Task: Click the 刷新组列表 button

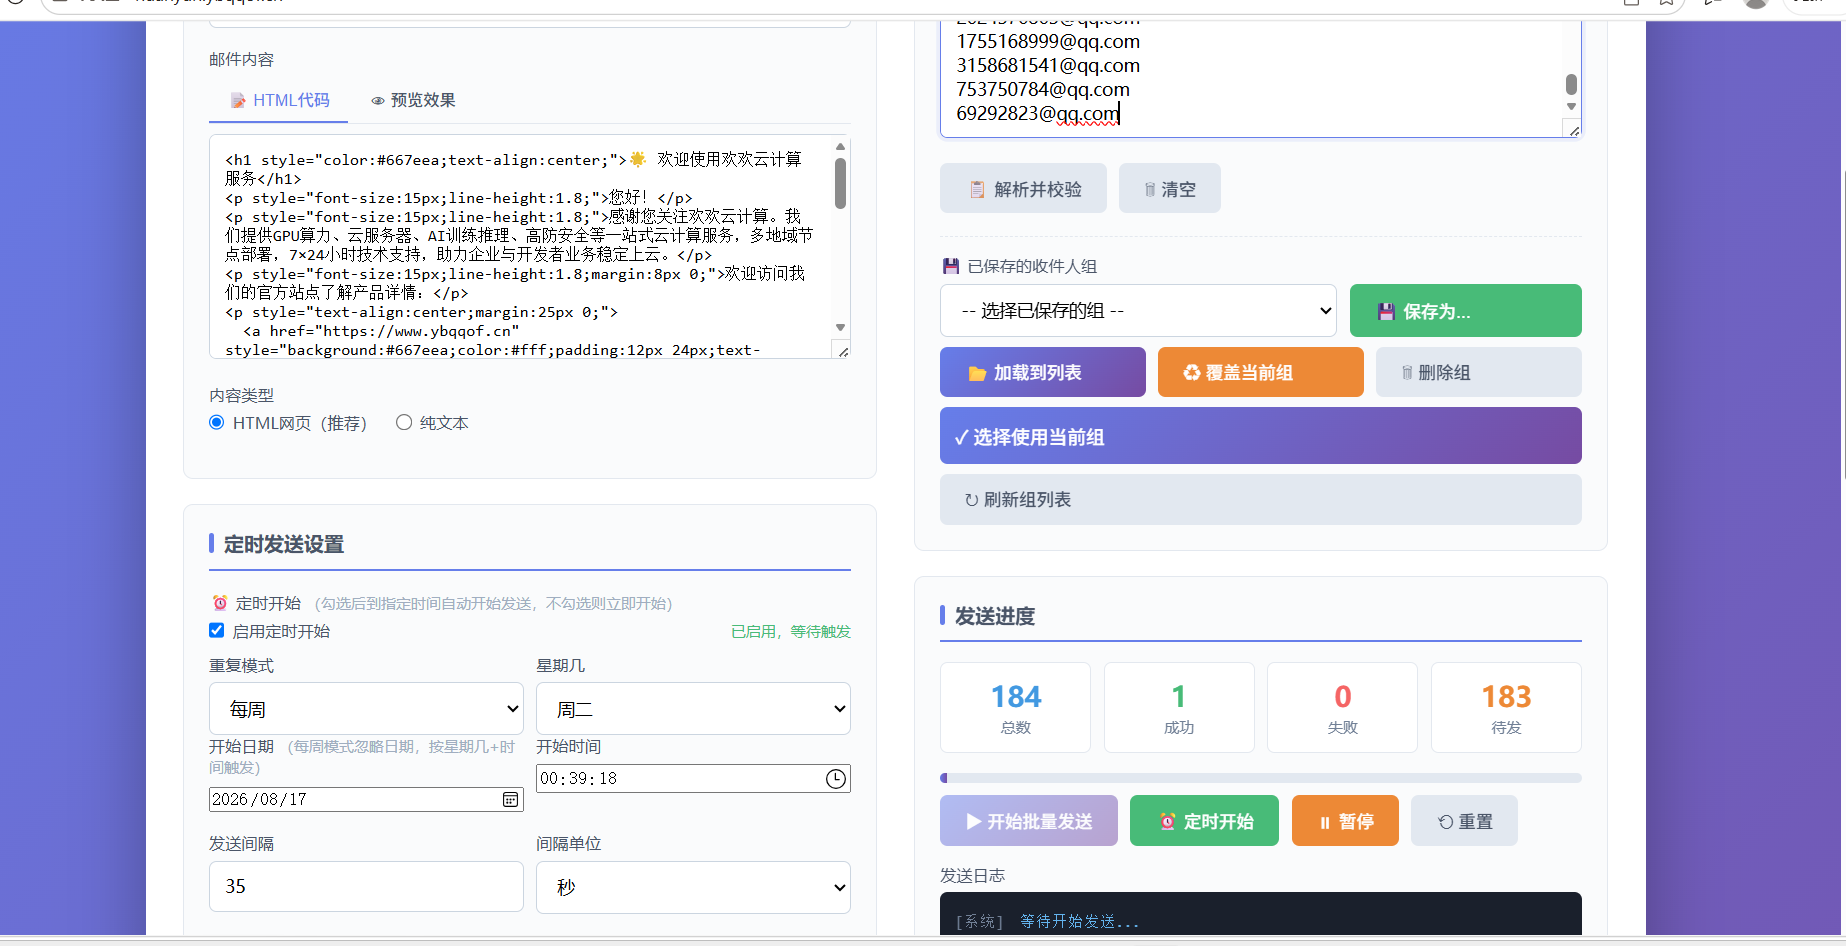Action: pyautogui.click(x=1260, y=499)
